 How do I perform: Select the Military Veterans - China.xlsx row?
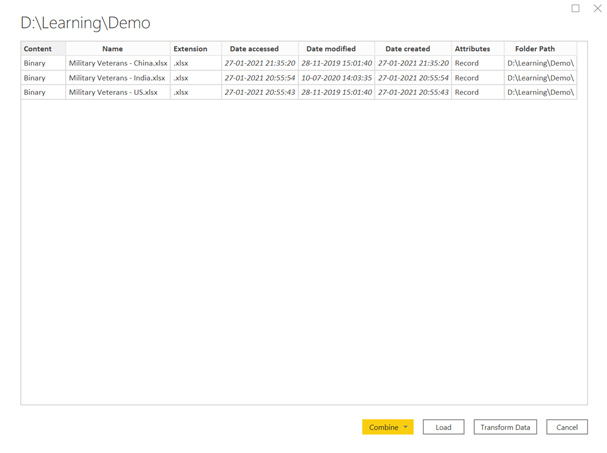point(116,63)
